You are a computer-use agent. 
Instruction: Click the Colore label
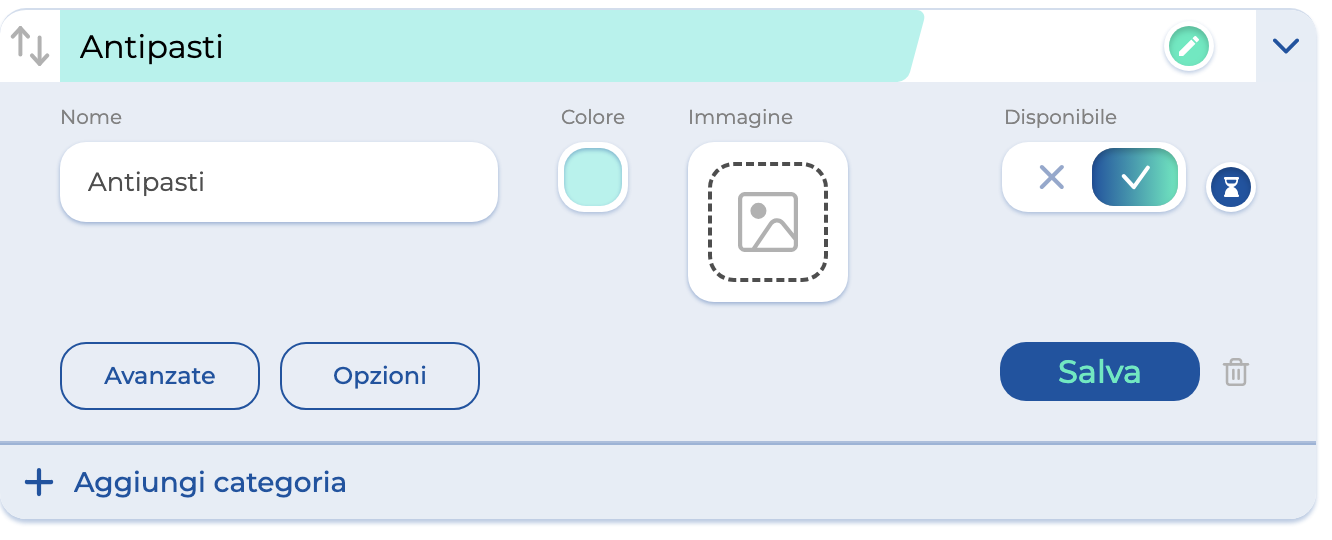(x=593, y=117)
